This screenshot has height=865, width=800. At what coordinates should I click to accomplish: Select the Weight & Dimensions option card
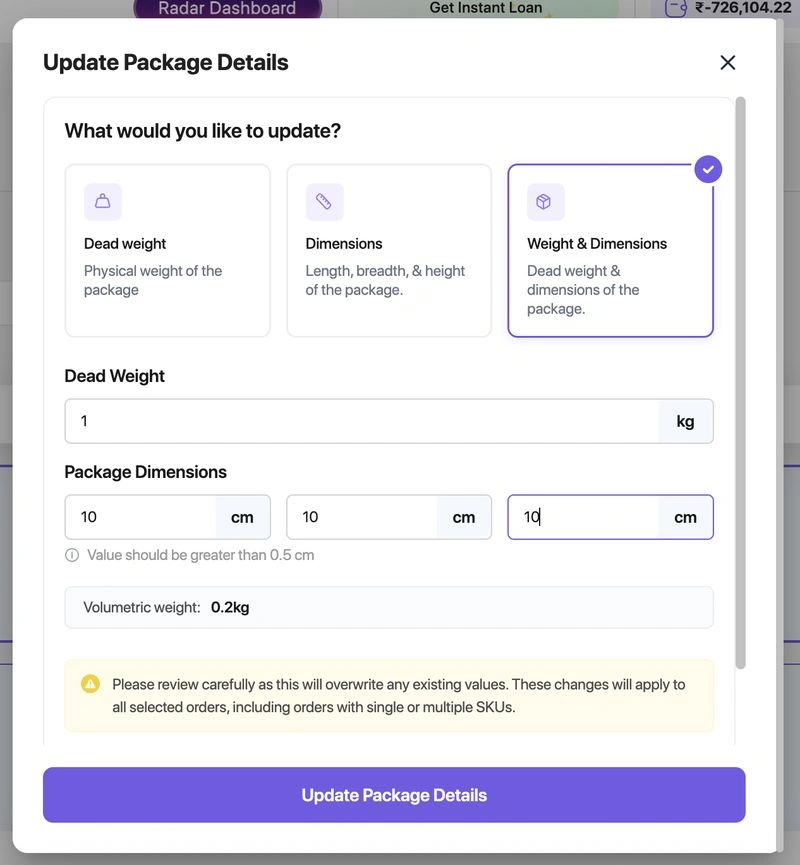coord(611,250)
